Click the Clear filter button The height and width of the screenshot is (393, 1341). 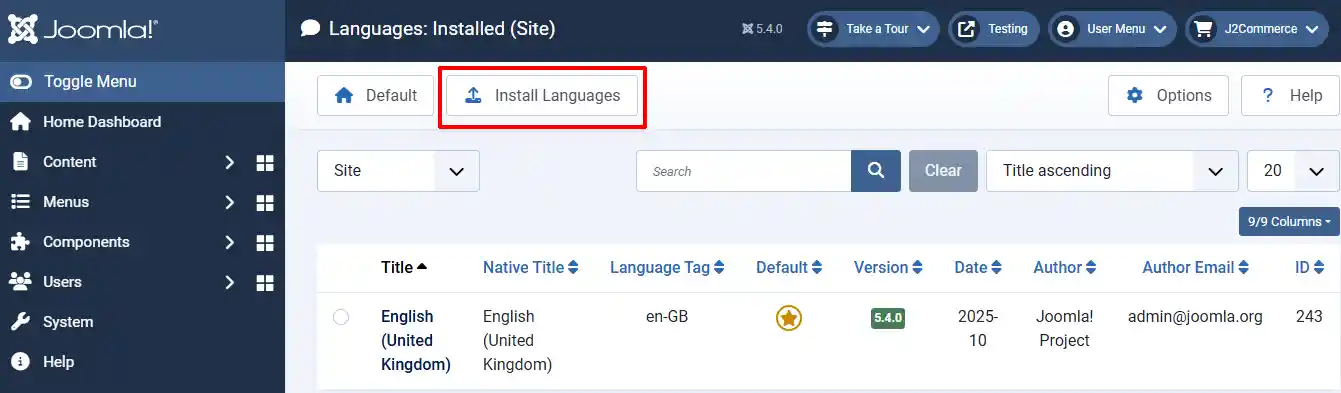click(x=943, y=171)
